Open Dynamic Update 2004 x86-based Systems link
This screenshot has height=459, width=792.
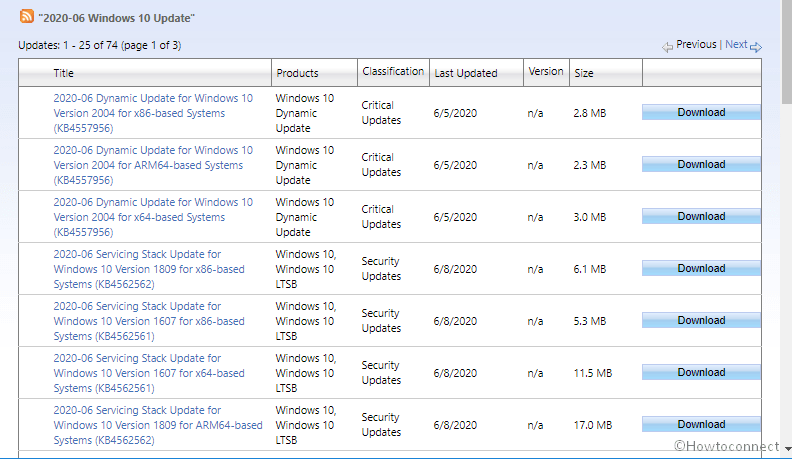click(x=153, y=113)
